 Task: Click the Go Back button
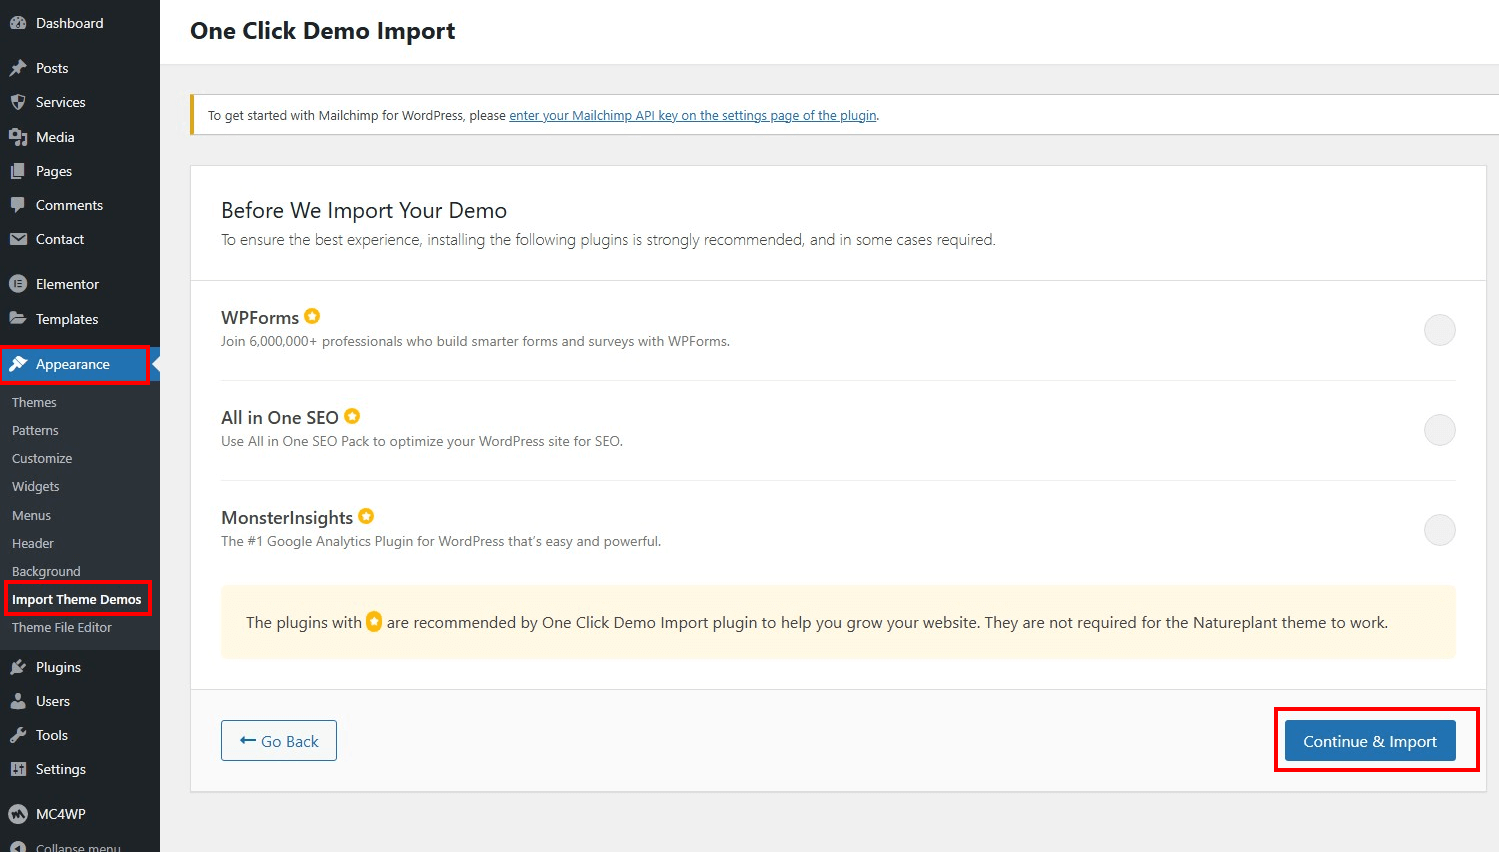pyautogui.click(x=279, y=741)
